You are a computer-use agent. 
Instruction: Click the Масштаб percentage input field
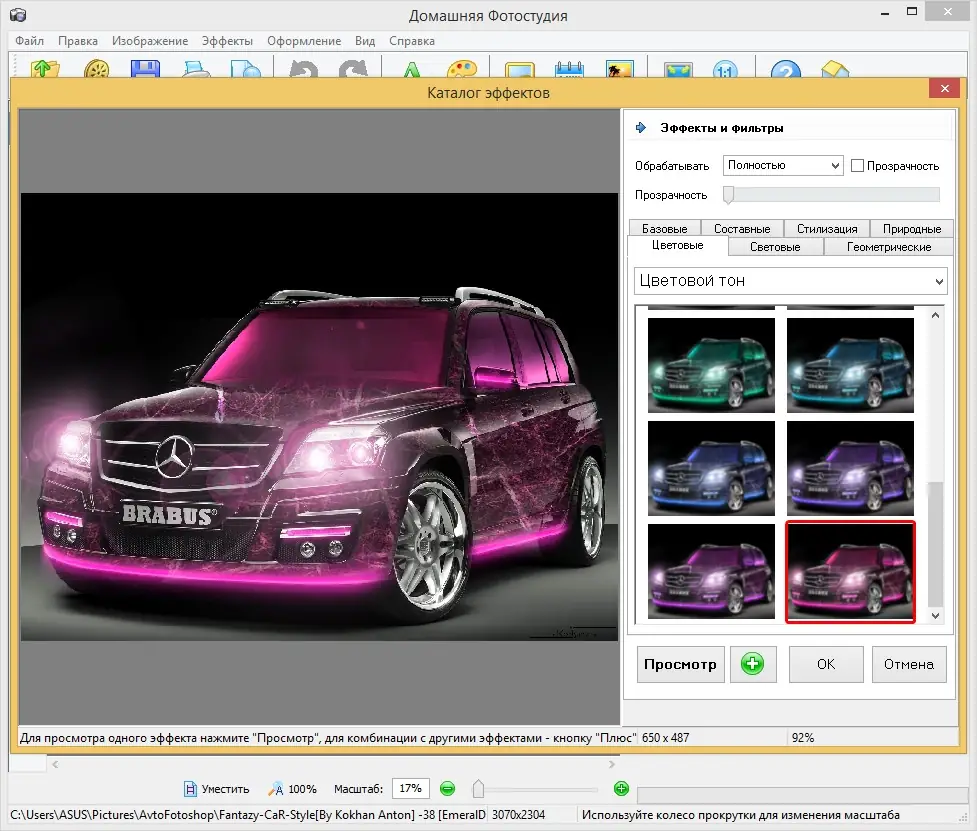410,789
